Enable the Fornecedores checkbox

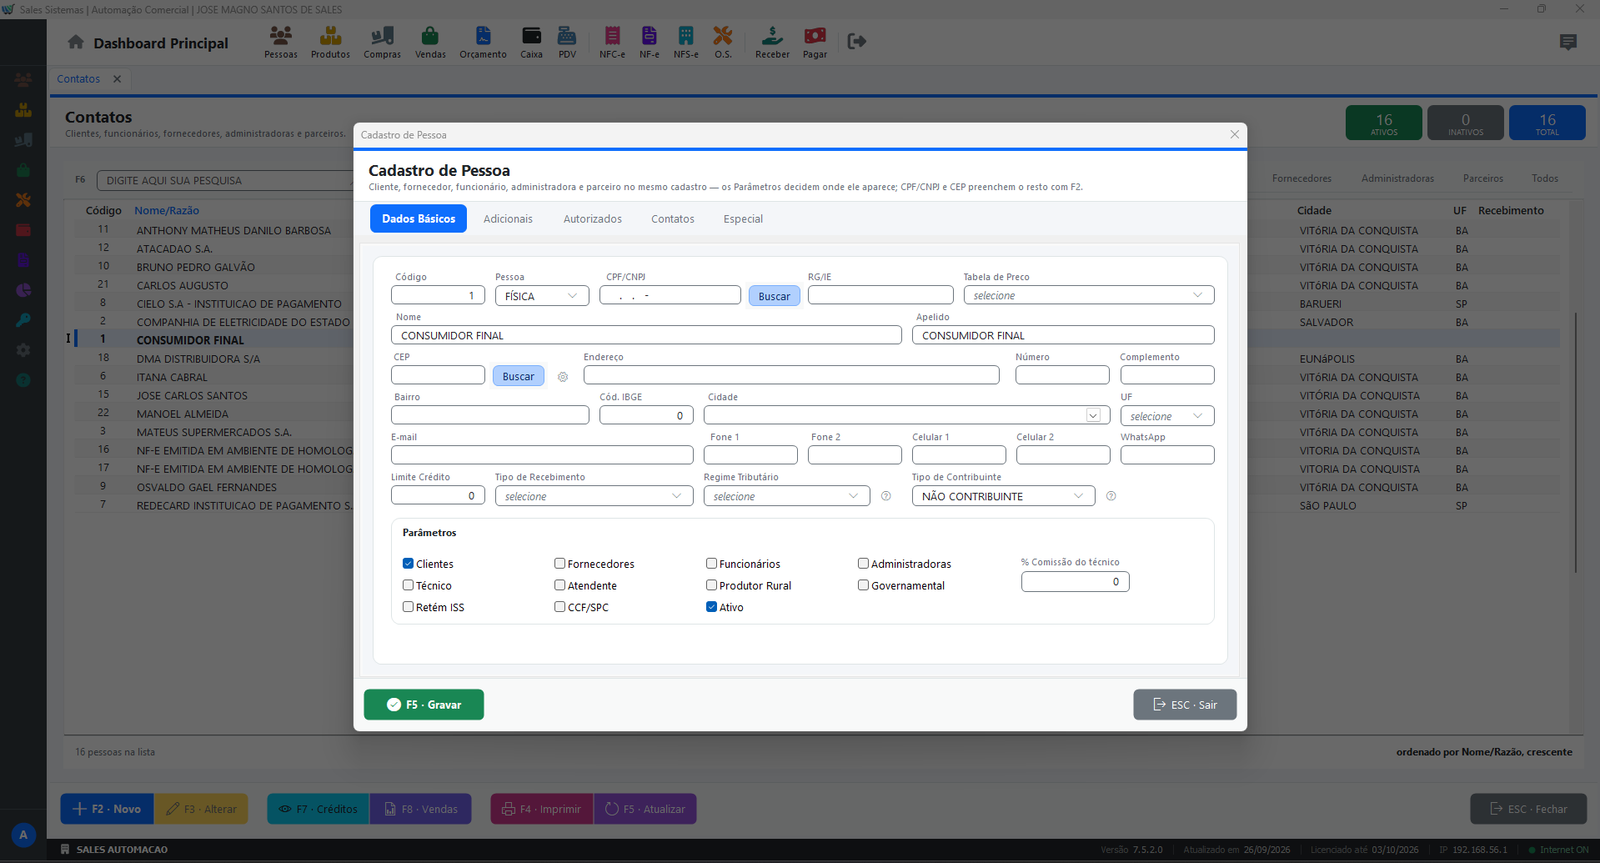coord(560,563)
